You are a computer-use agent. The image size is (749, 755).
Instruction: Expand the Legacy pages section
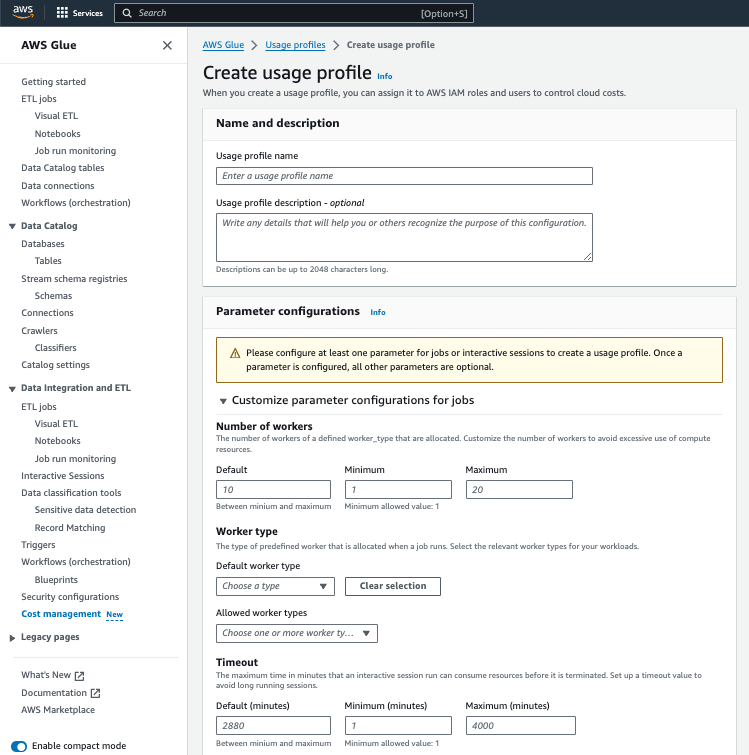(12, 637)
